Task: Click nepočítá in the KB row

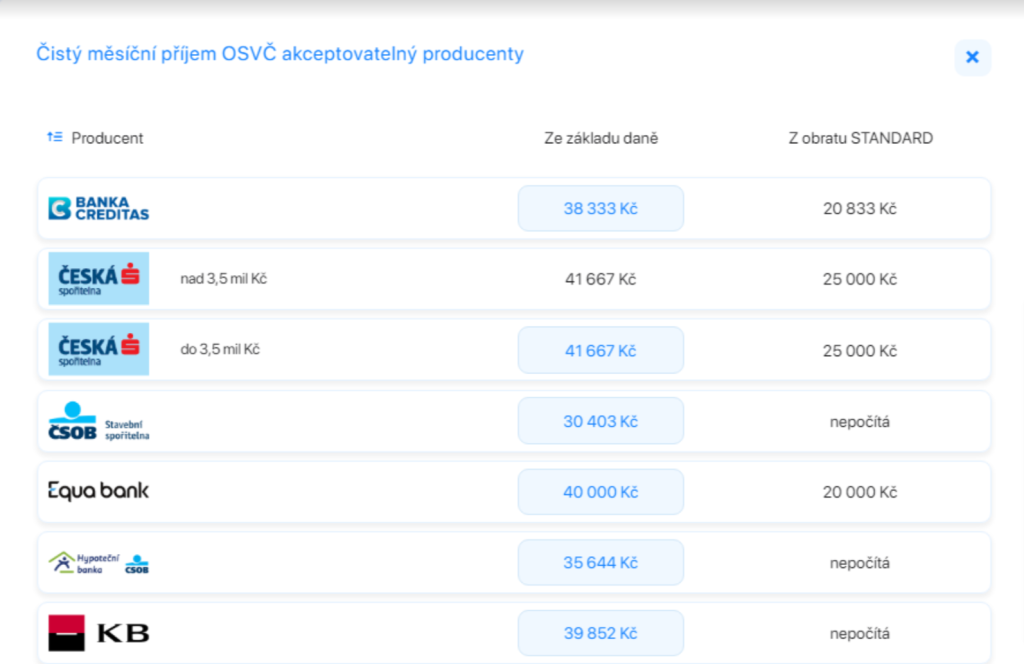Action: (859, 633)
